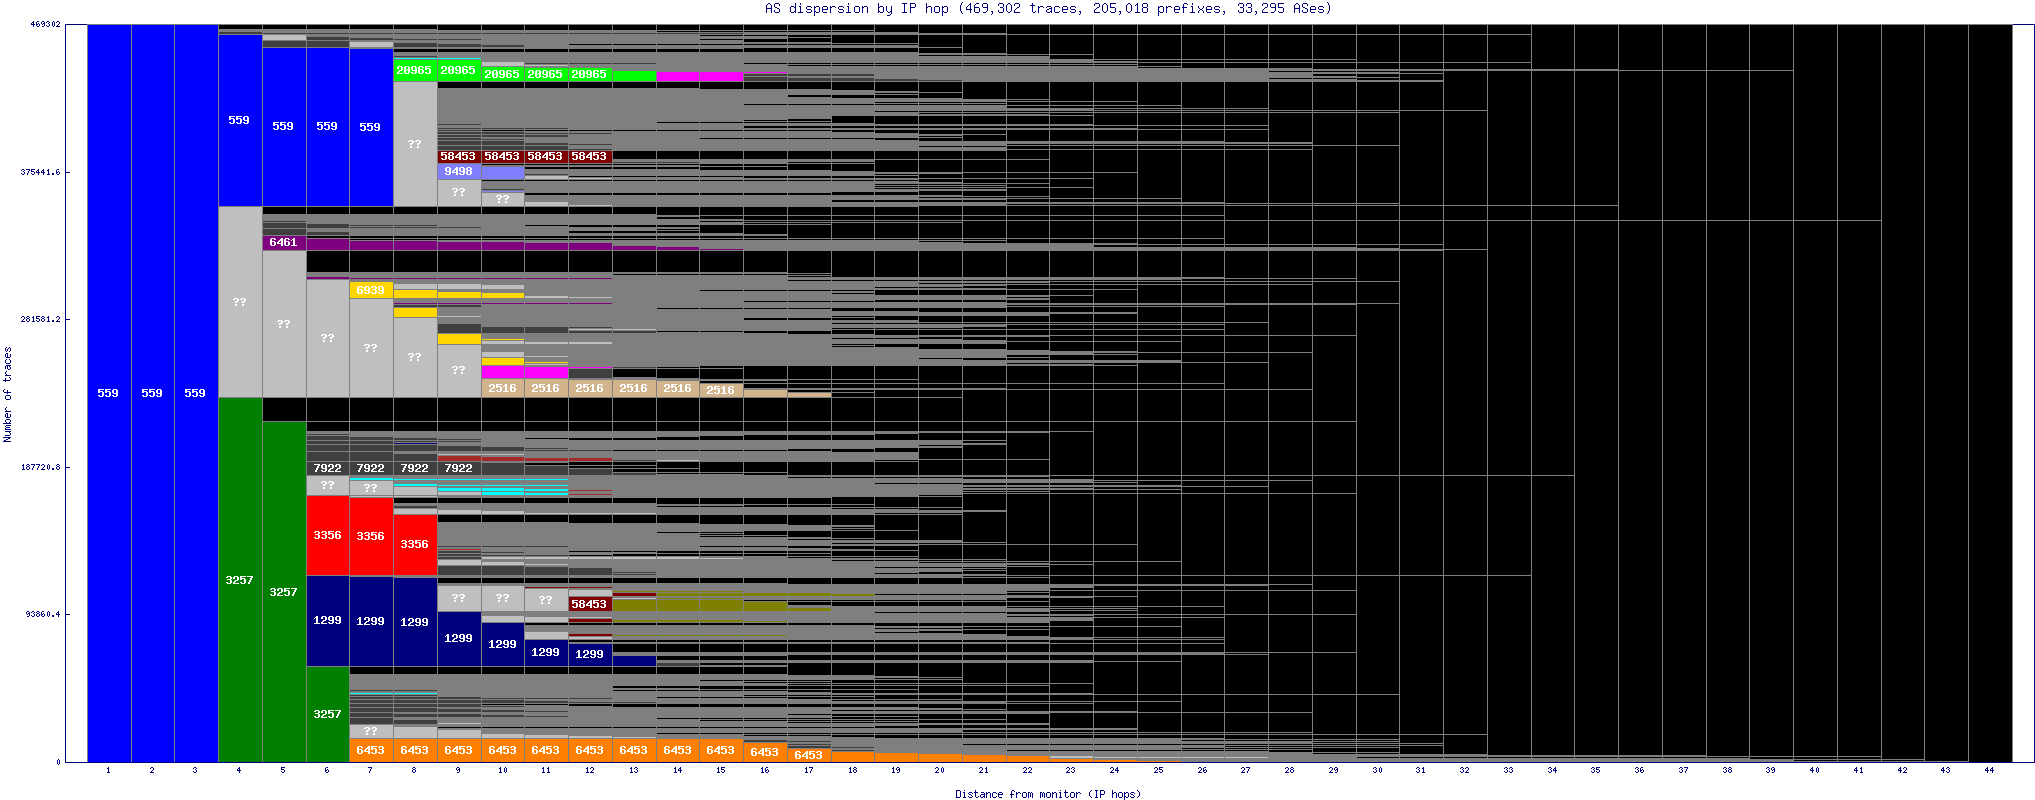Click the tan 2516 label at hop 10
The image size is (2035, 800).
(x=502, y=388)
